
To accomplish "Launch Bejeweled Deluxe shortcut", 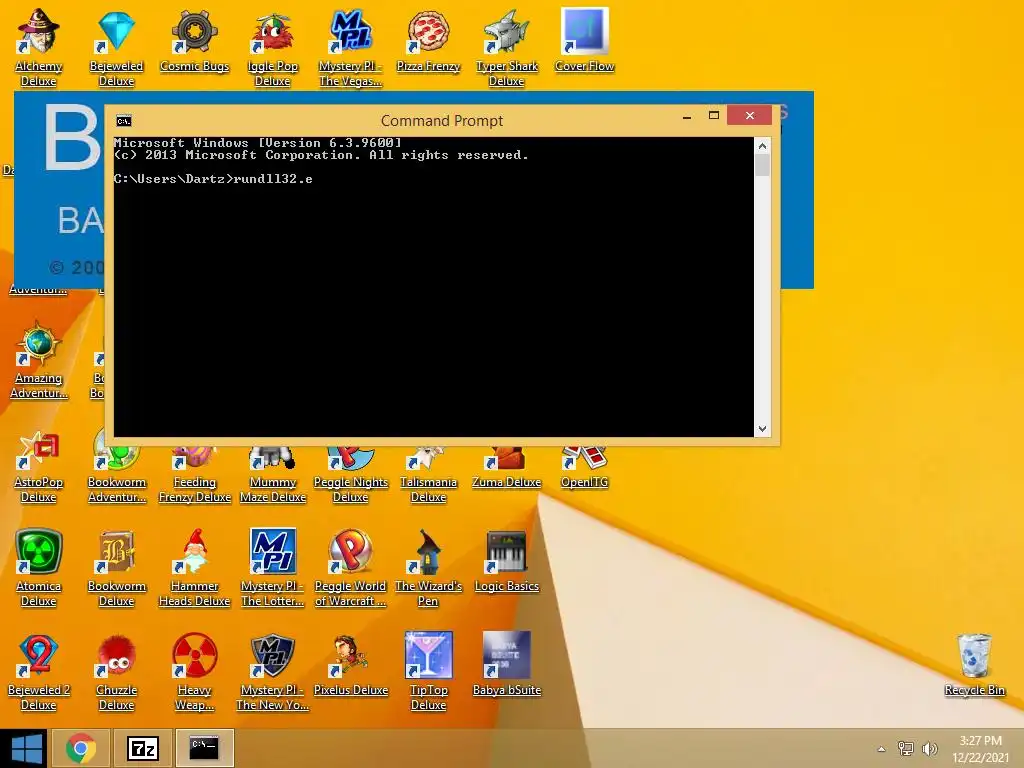I will pyautogui.click(x=116, y=46).
